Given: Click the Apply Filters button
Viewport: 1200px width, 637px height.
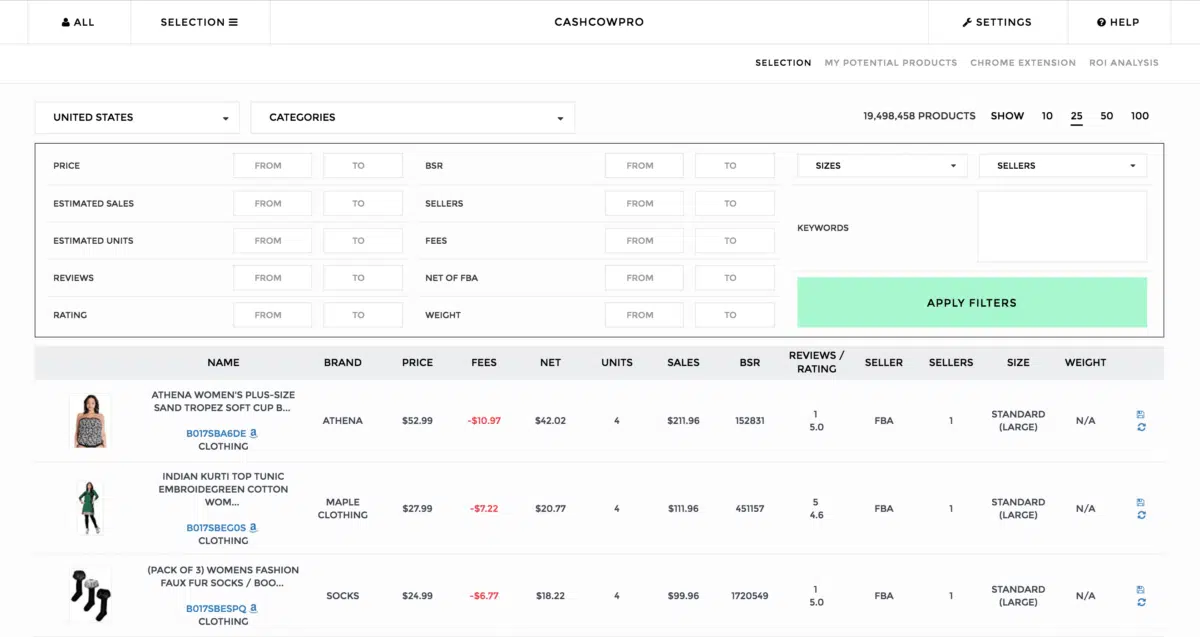Looking at the screenshot, I should [x=971, y=303].
